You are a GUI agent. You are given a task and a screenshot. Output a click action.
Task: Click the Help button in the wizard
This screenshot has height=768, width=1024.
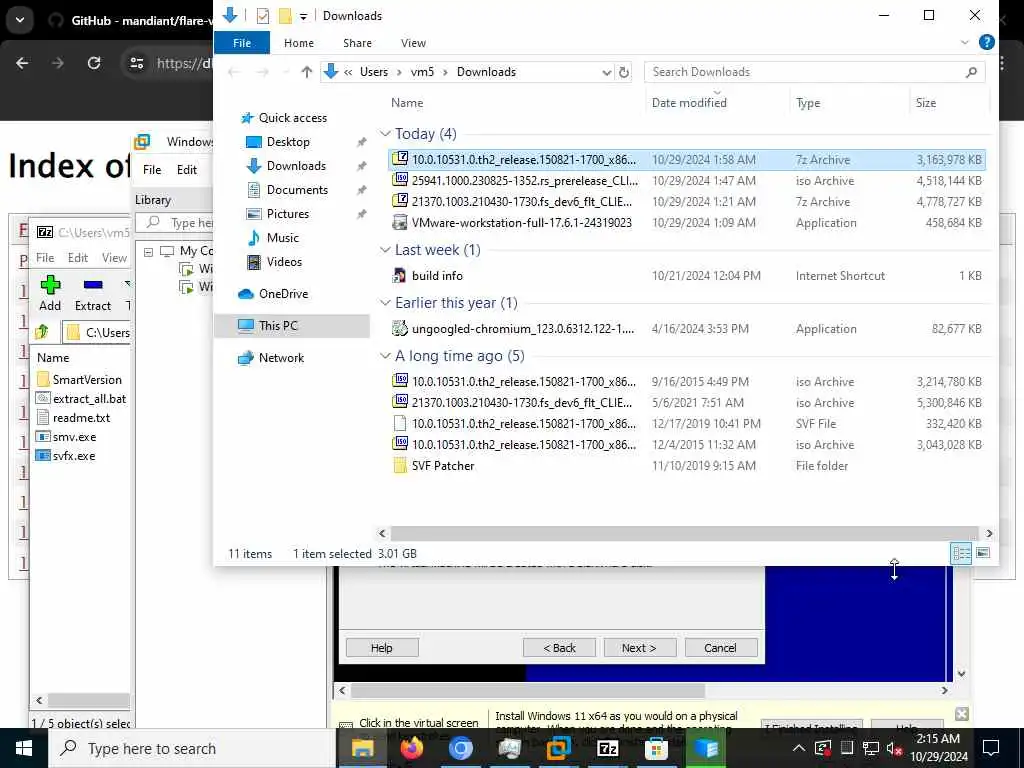coord(382,648)
